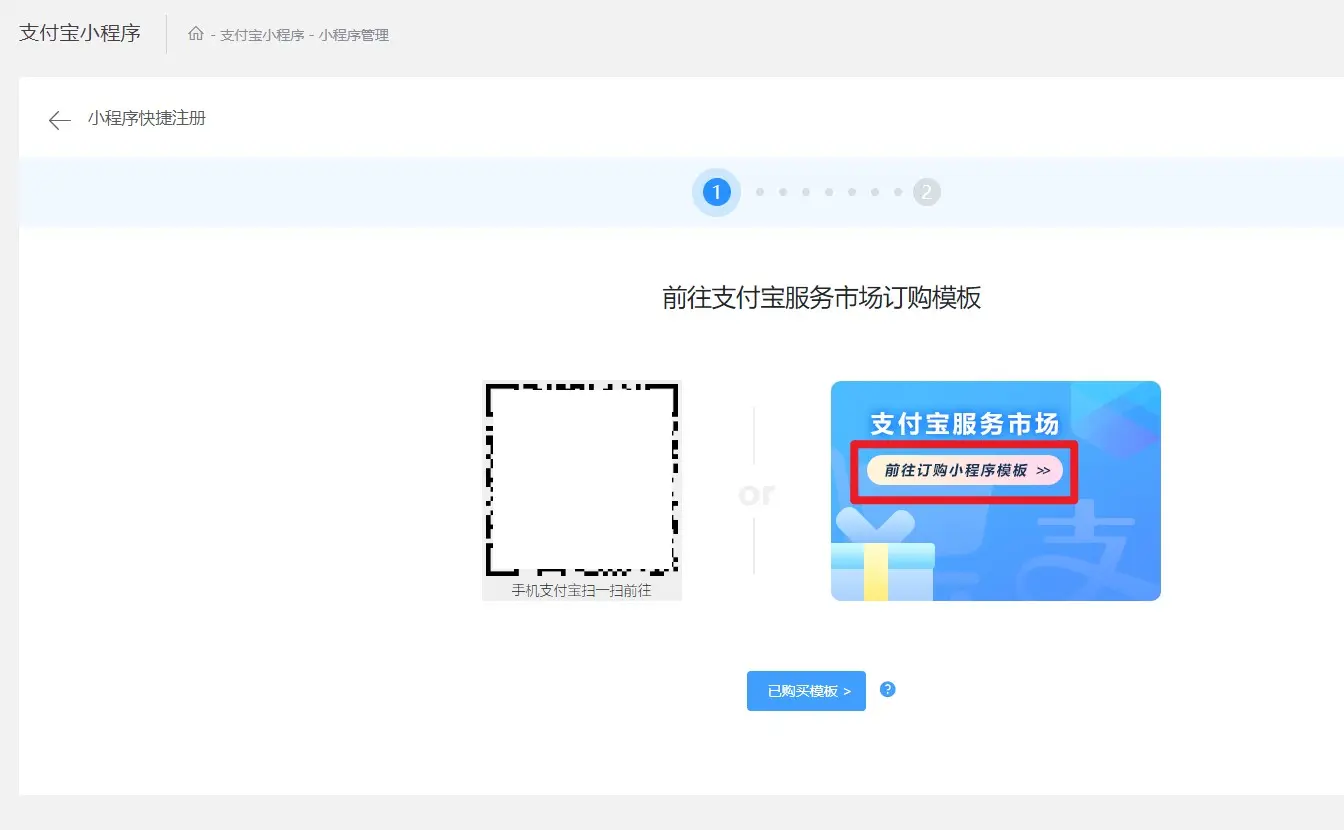This screenshot has width=1344, height=830.
Task: Click the 支付宝小程序 title at top left
Action: pyautogui.click(x=80, y=33)
